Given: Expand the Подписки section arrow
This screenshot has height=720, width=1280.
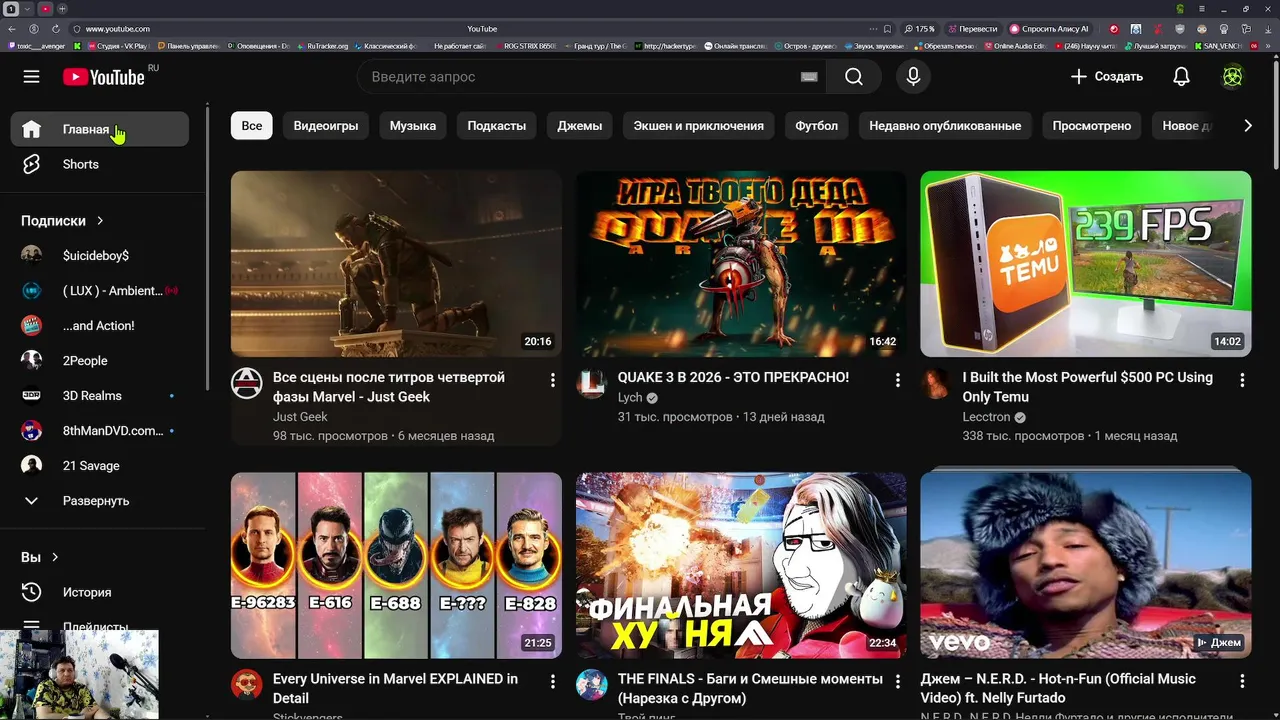Looking at the screenshot, I should [x=100, y=221].
